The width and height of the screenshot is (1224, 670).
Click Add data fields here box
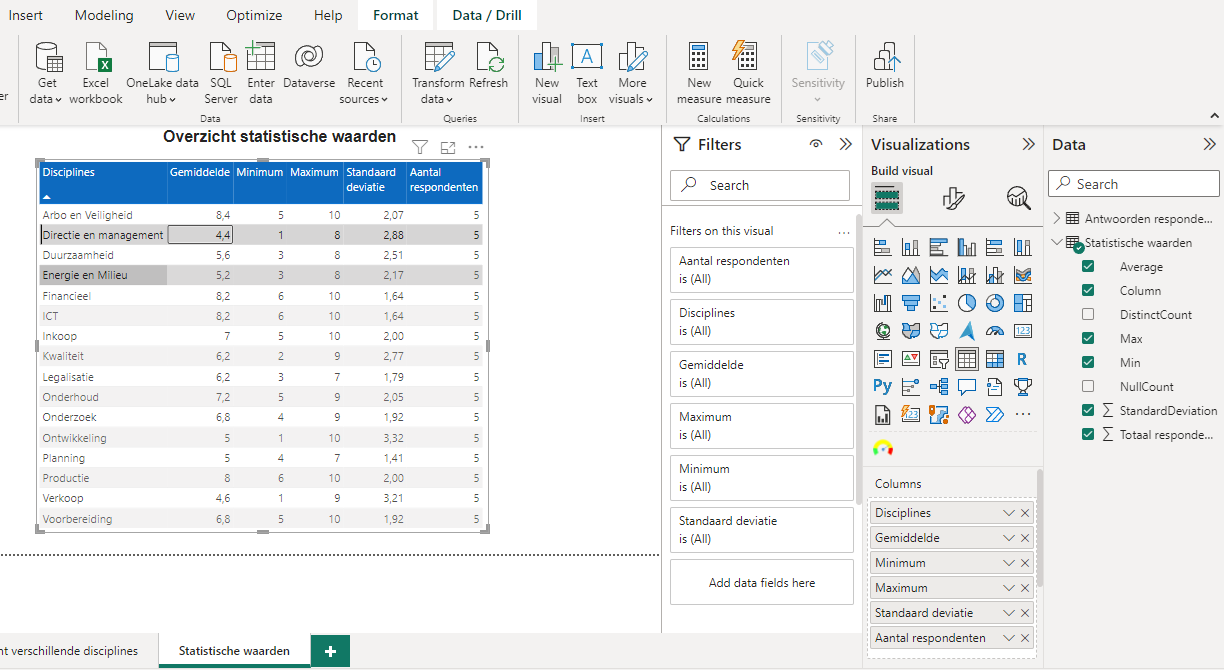[762, 582]
